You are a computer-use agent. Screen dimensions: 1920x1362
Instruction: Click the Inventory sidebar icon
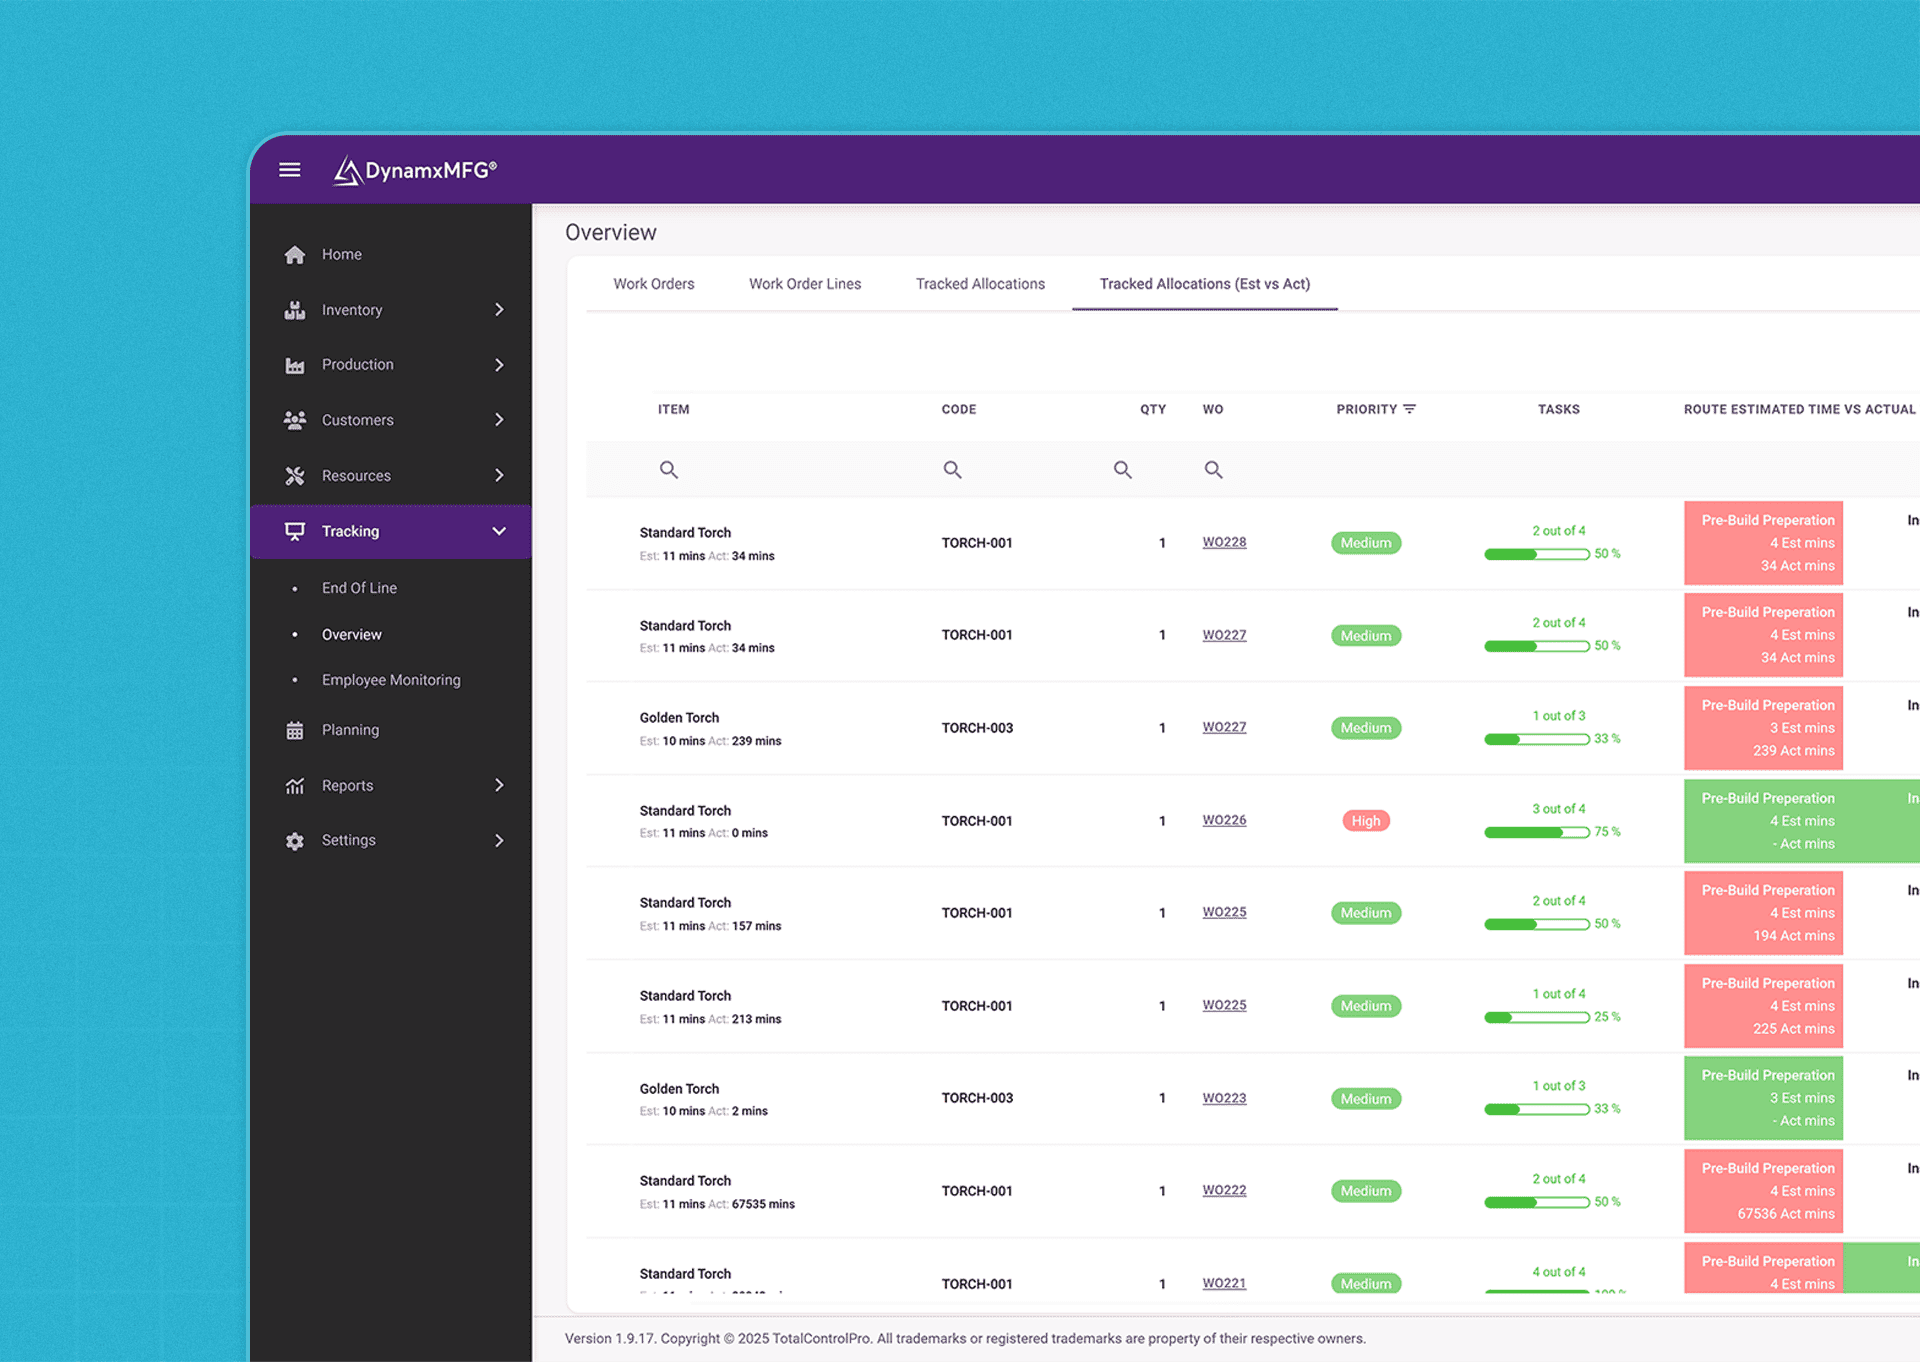[x=294, y=310]
